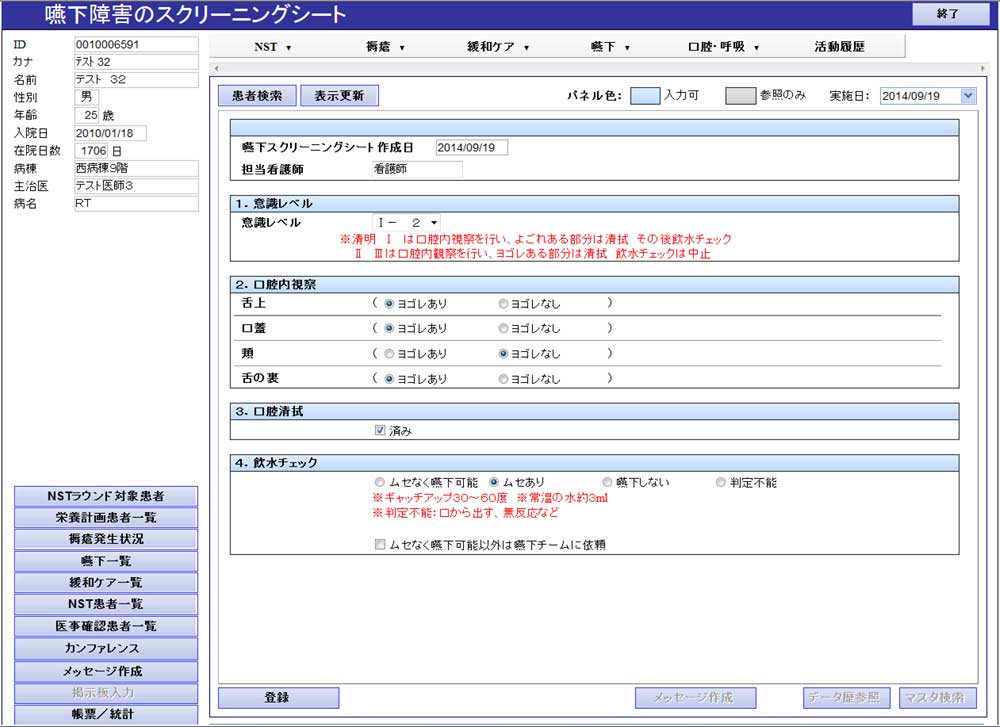Click the ID field showing 0010006591

pyautogui.click(x=136, y=44)
